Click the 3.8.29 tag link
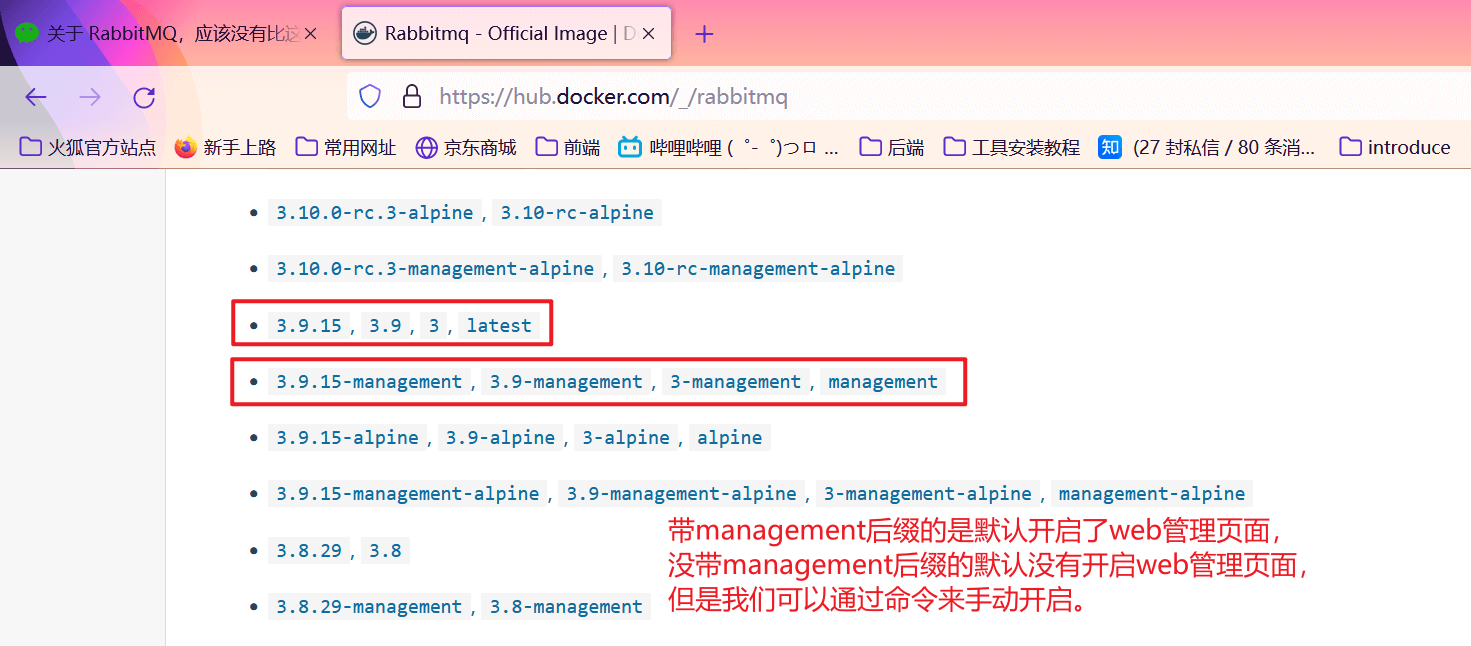Screen dimensions: 1471x646 pyautogui.click(x=309, y=550)
